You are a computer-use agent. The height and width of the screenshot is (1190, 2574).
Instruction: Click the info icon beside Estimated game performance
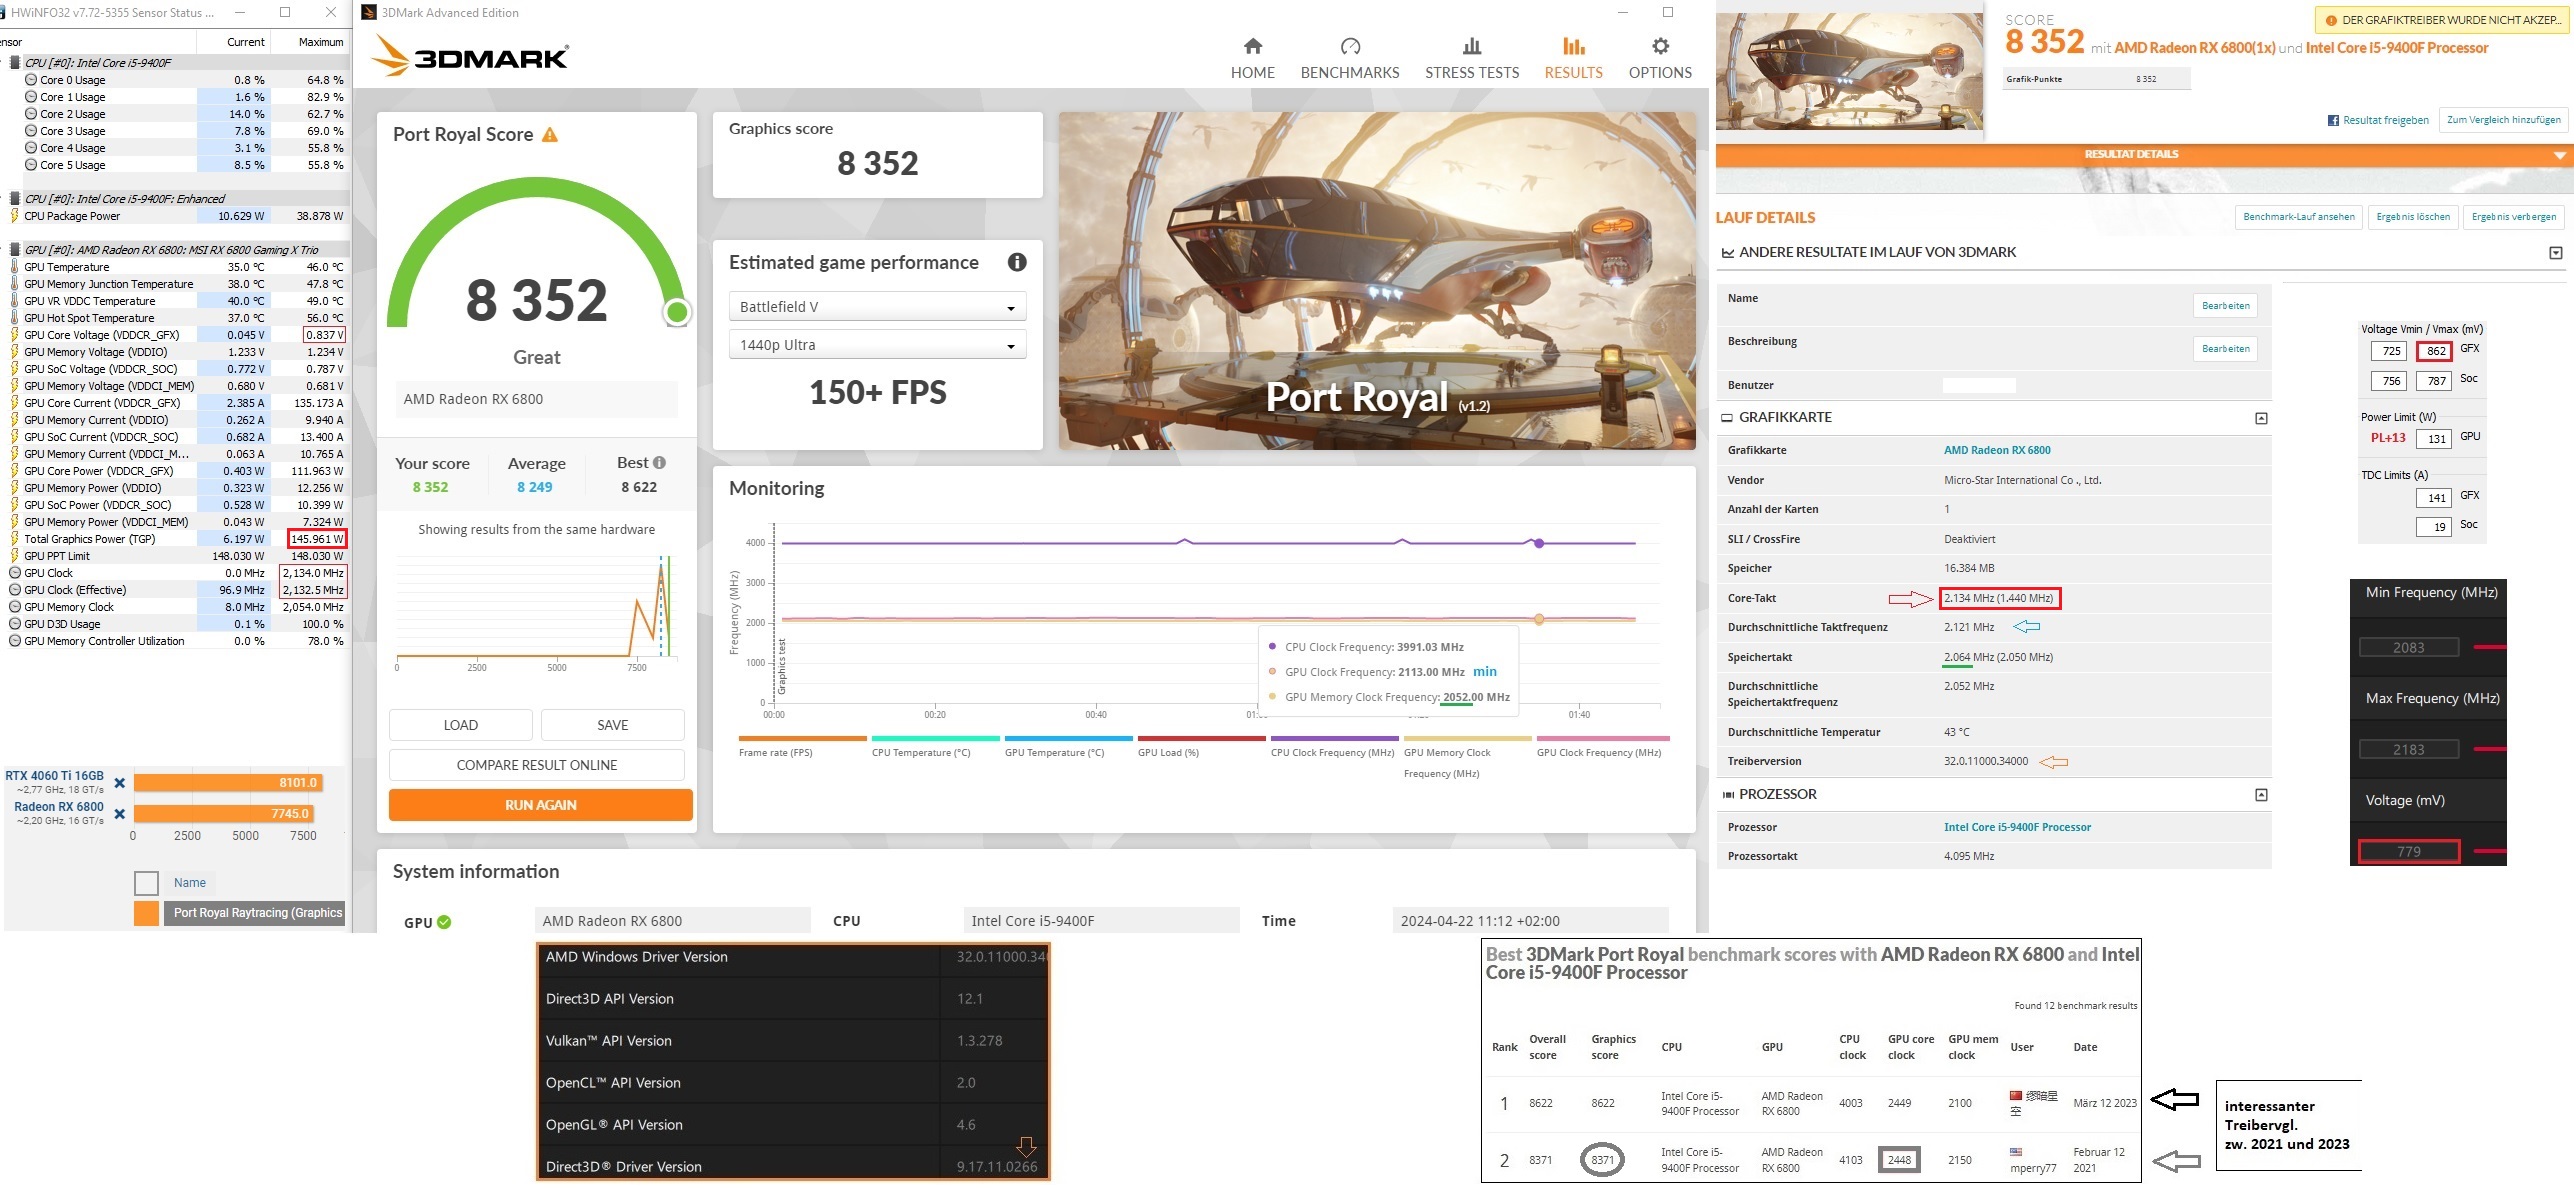click(1017, 262)
